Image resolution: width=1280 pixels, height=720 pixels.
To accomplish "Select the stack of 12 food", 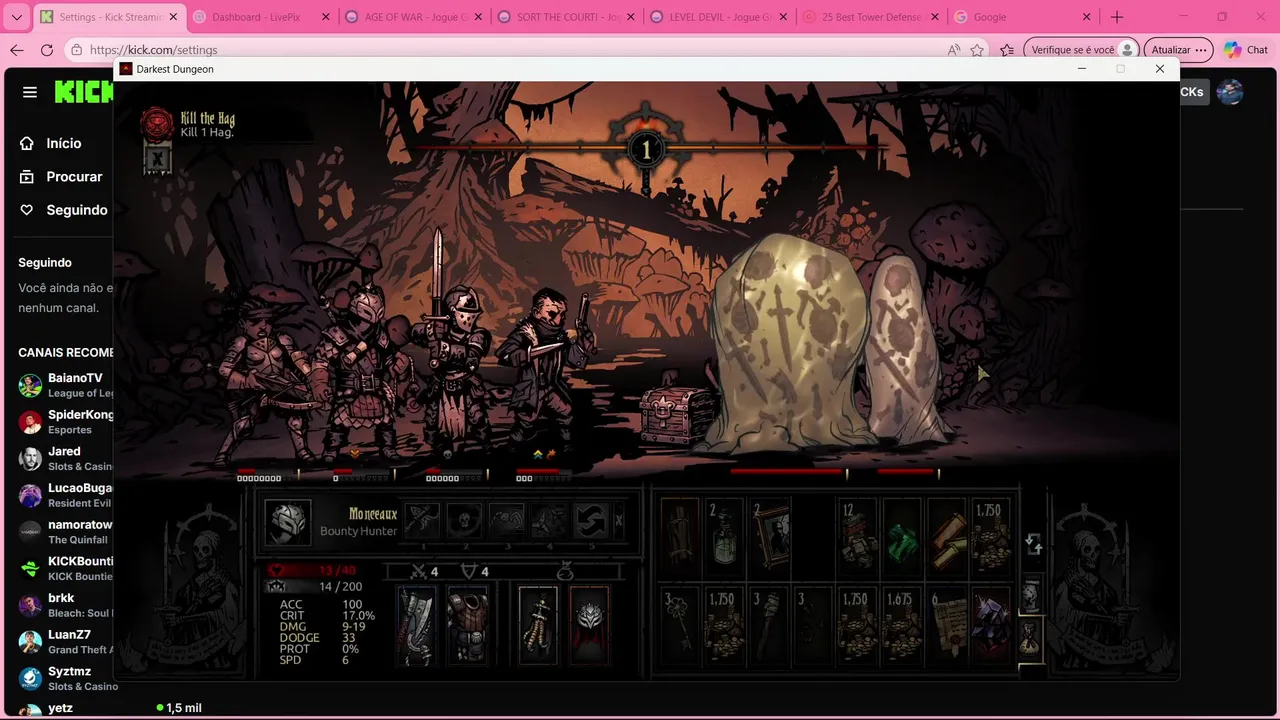I will tap(858, 538).
